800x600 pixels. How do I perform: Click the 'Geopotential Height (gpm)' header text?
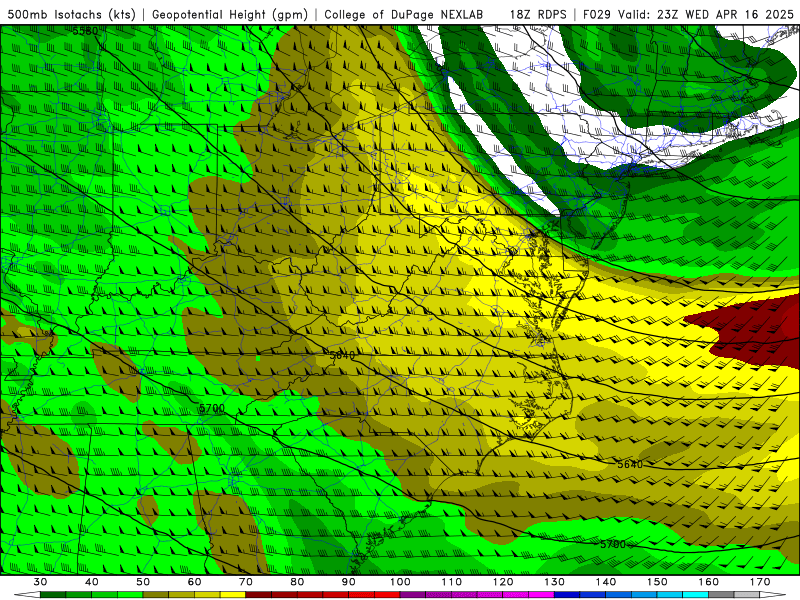click(x=230, y=15)
